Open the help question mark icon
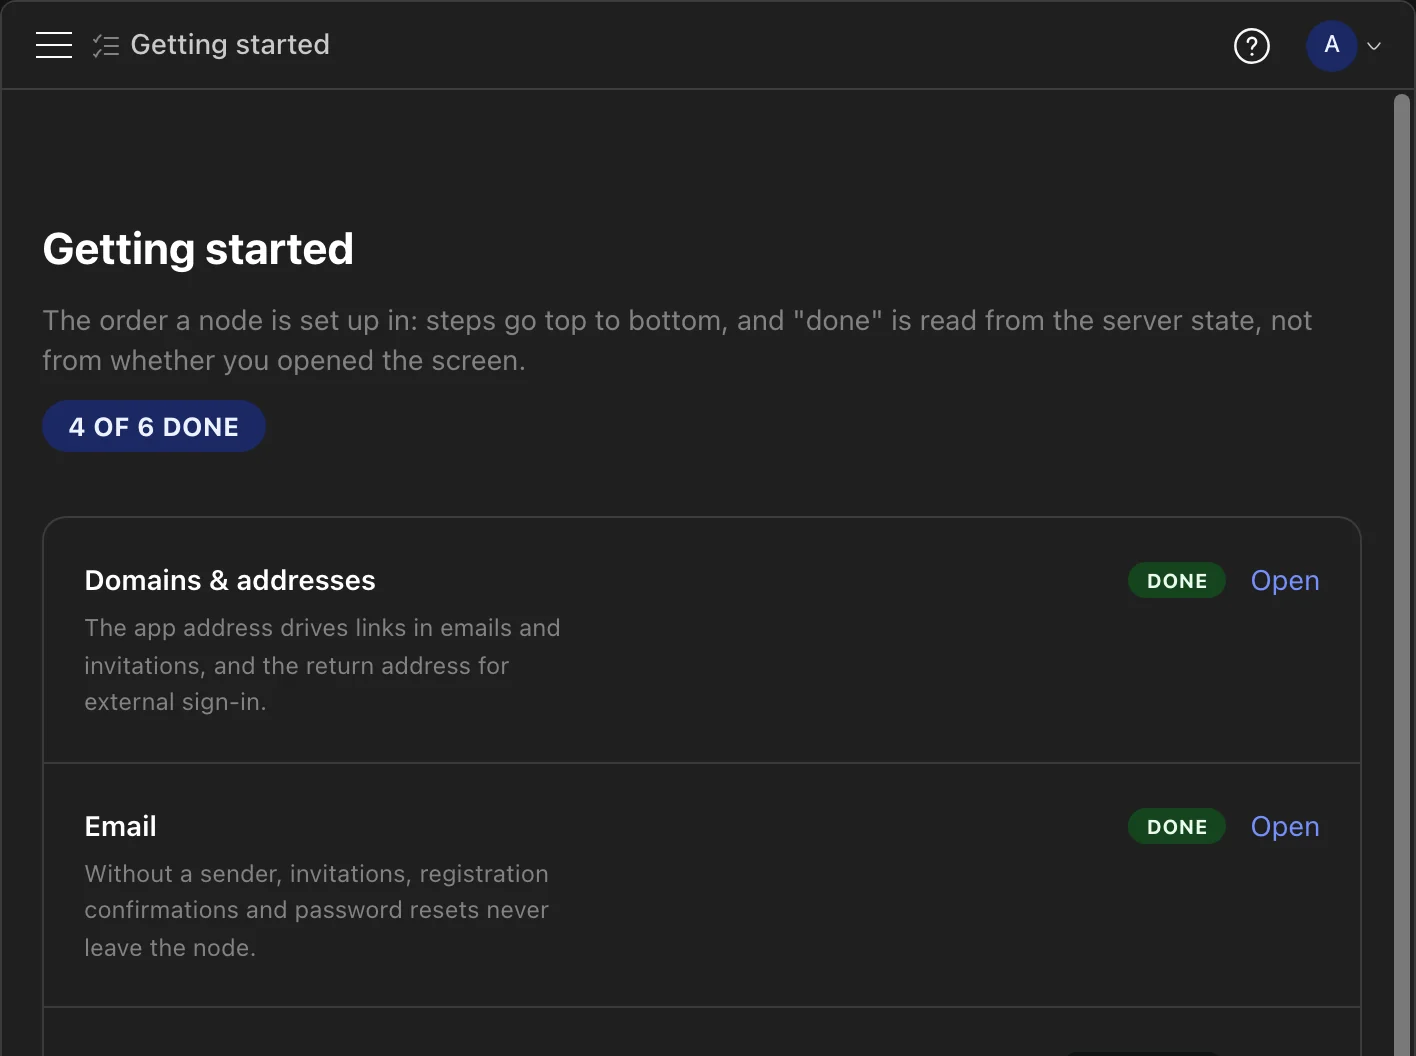This screenshot has height=1056, width=1416. click(1252, 46)
